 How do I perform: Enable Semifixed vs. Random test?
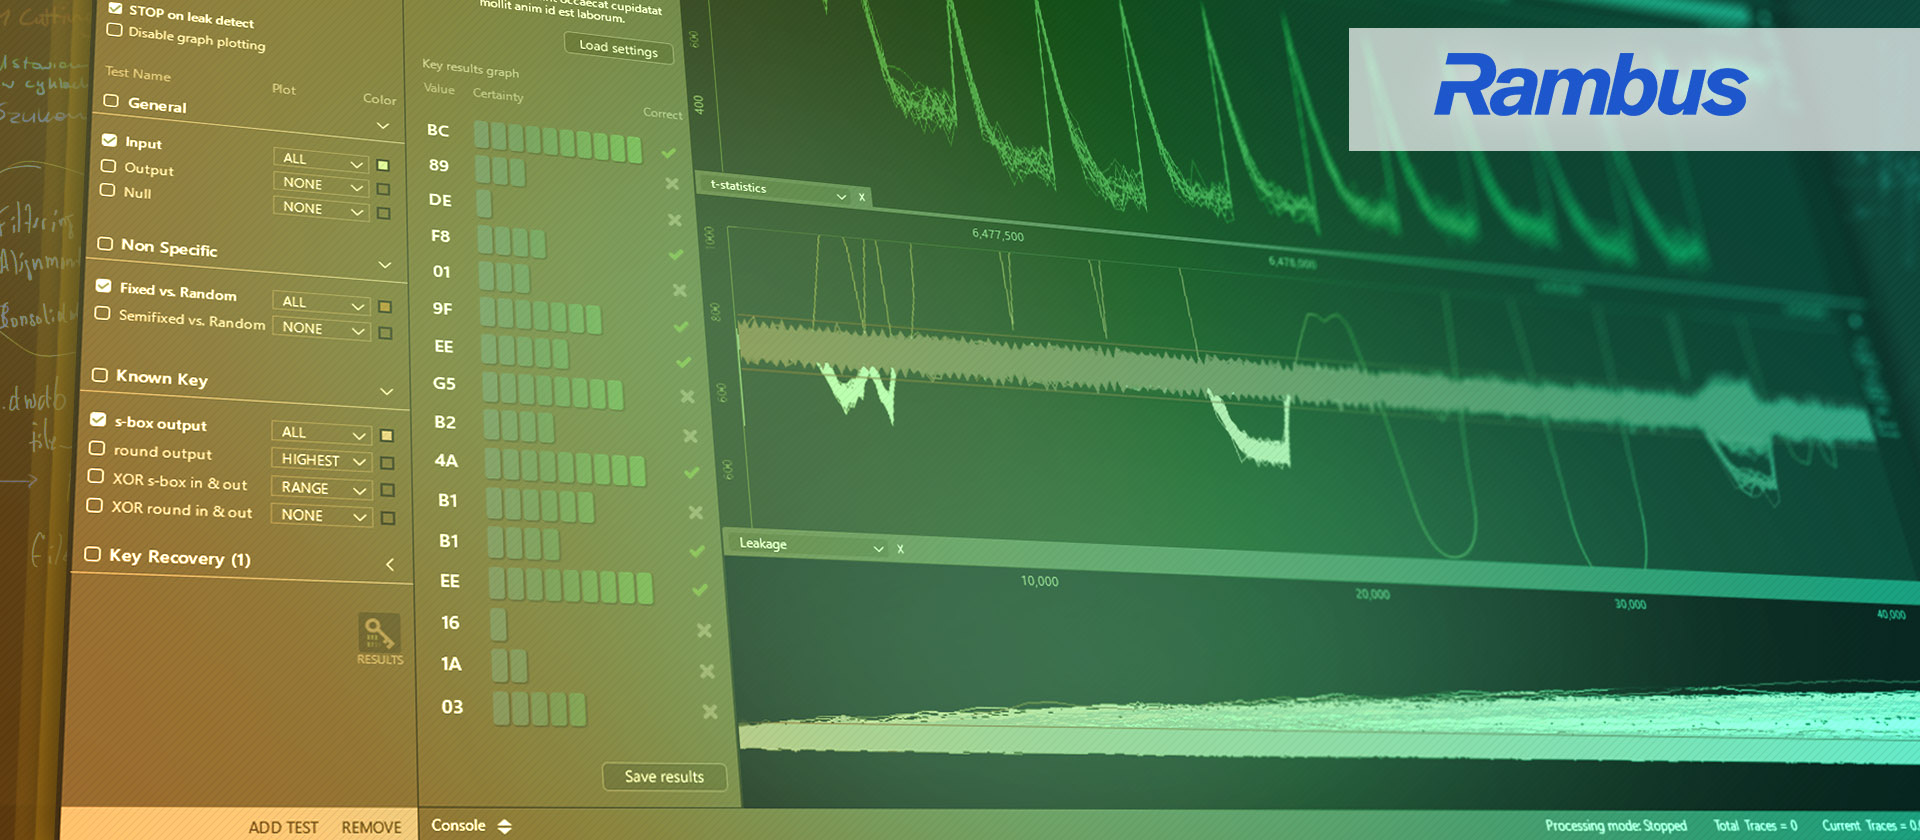click(x=102, y=313)
